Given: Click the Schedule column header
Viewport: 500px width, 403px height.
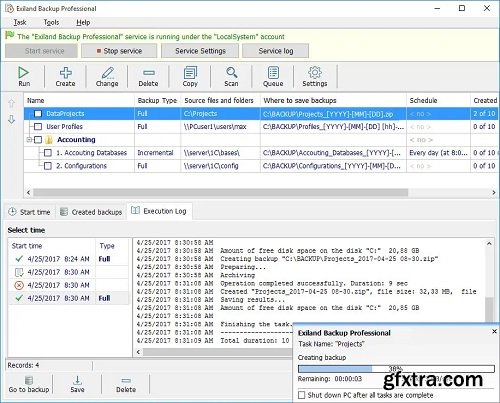Looking at the screenshot, I should (x=438, y=100).
